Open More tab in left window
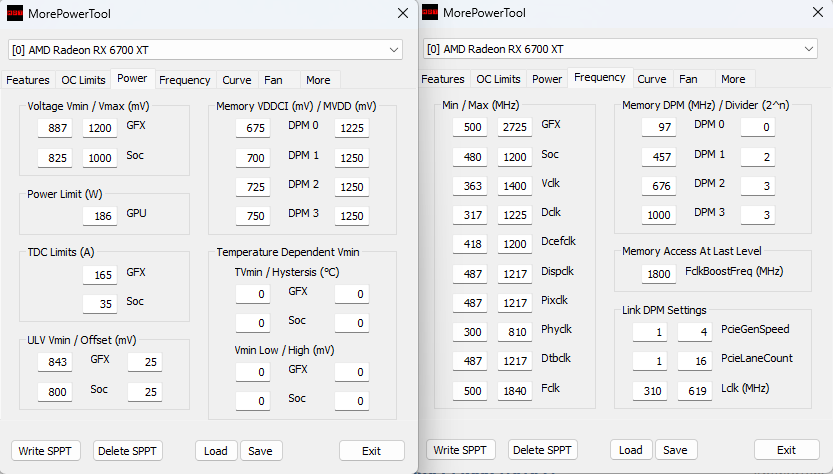 (x=318, y=80)
